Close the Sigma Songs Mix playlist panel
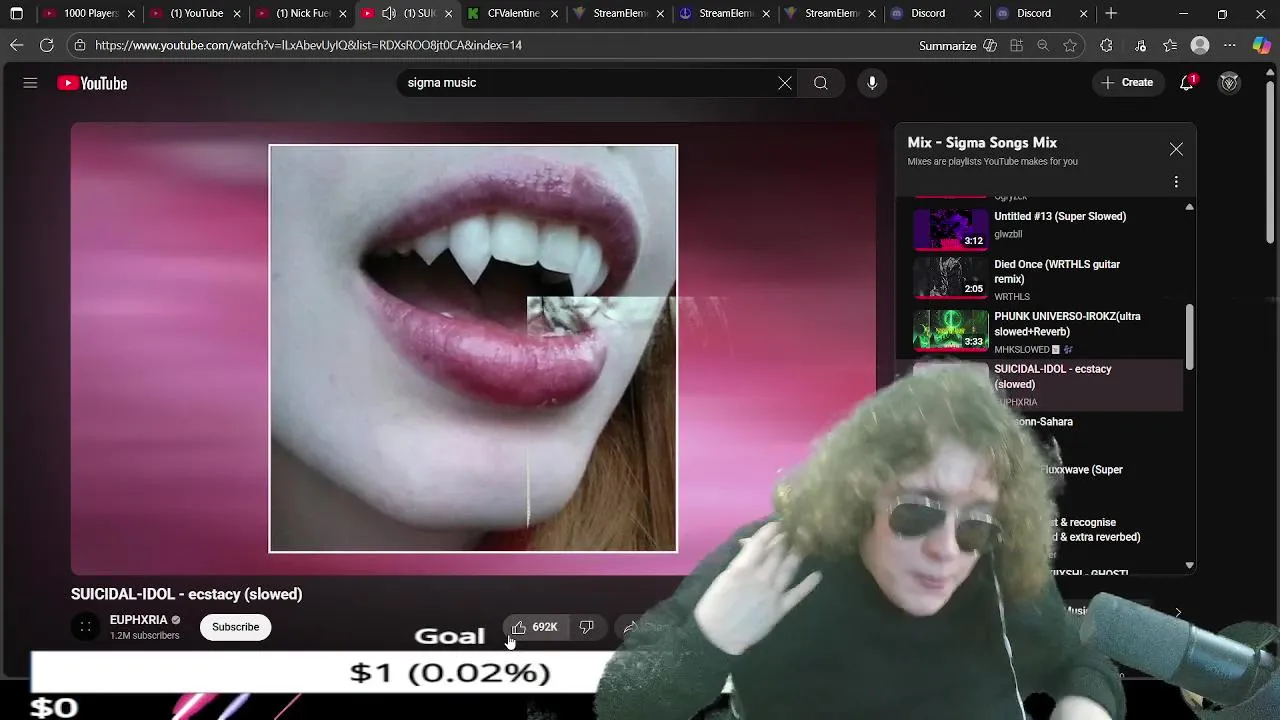Screen dimensions: 1280x720 click(x=1176, y=149)
